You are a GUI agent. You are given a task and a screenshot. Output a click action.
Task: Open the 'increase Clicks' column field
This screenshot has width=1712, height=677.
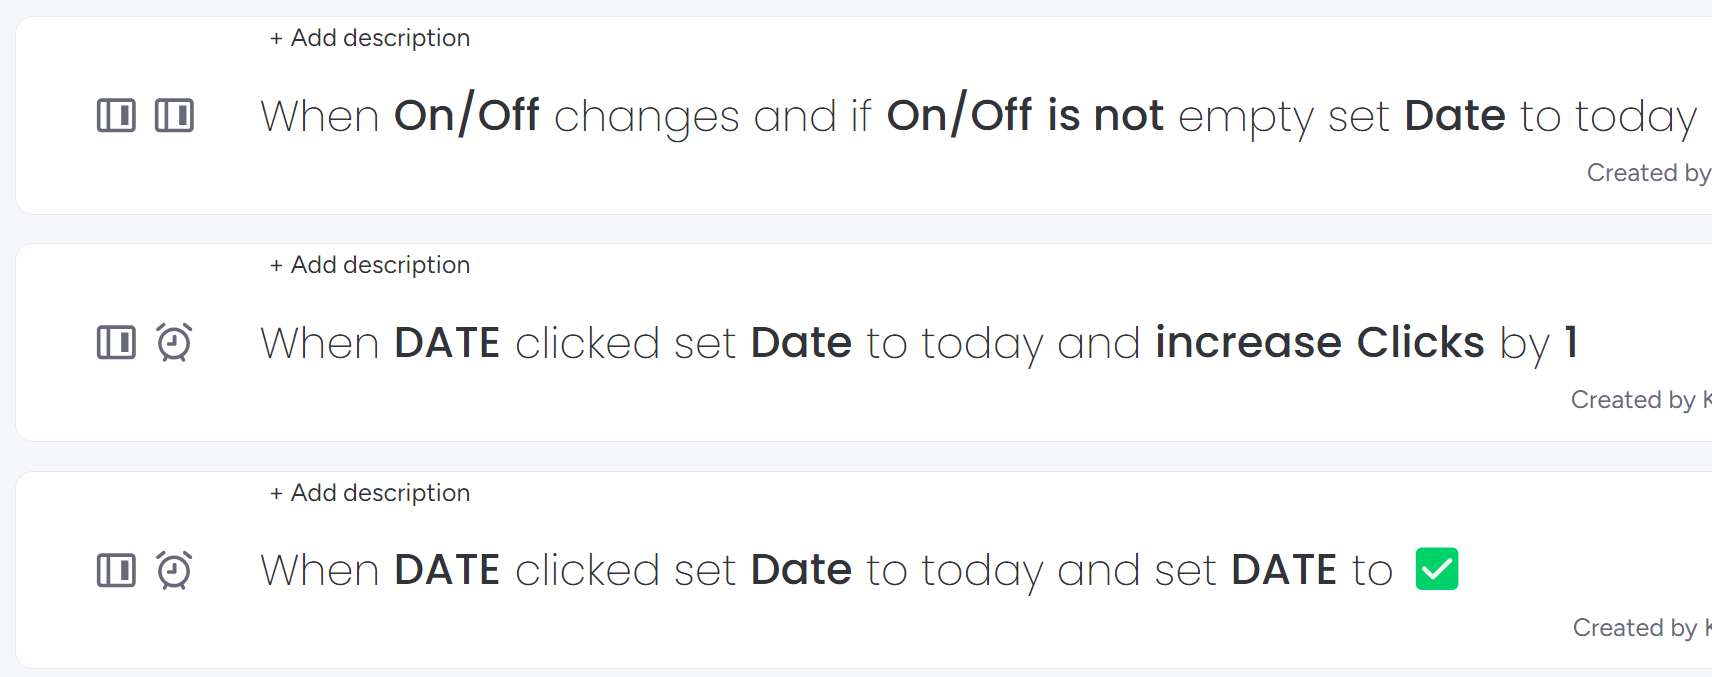point(1319,343)
